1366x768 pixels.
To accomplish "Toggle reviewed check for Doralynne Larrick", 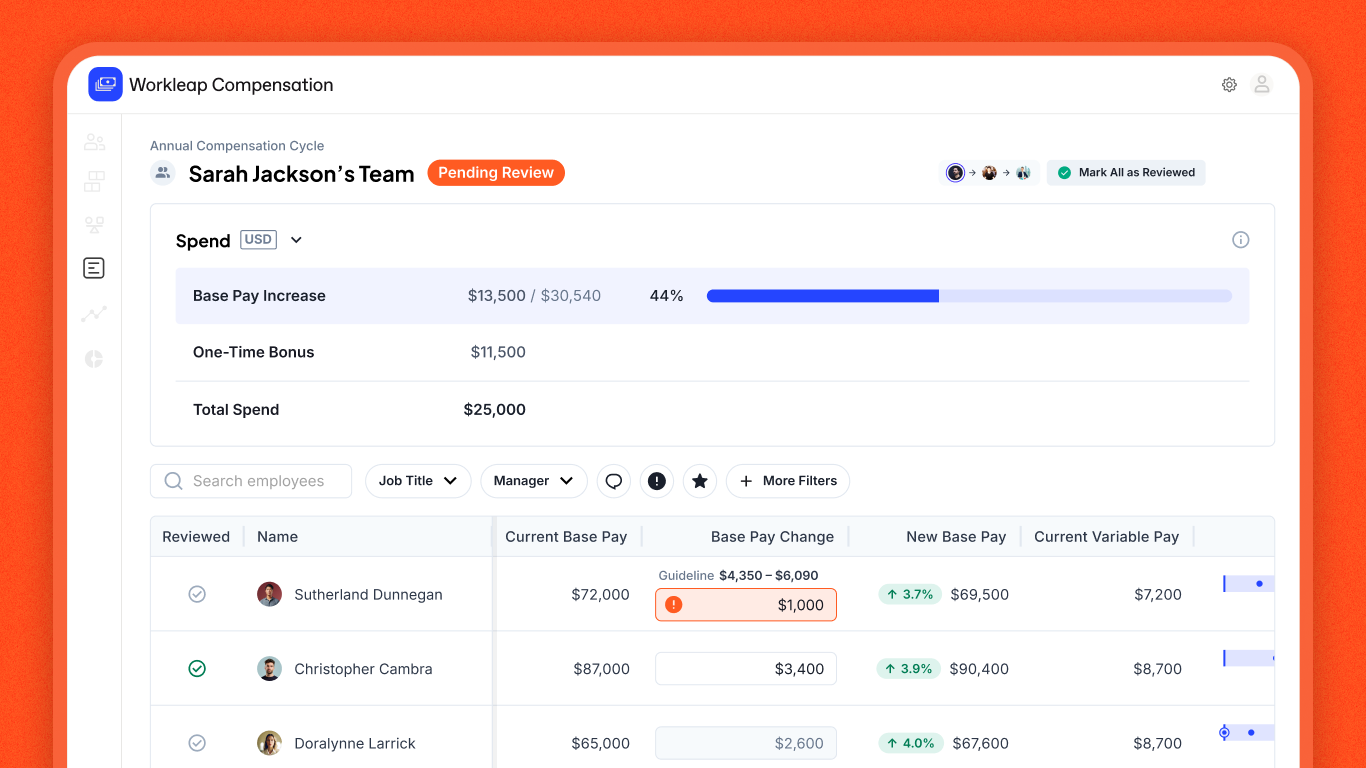I will tap(197, 743).
